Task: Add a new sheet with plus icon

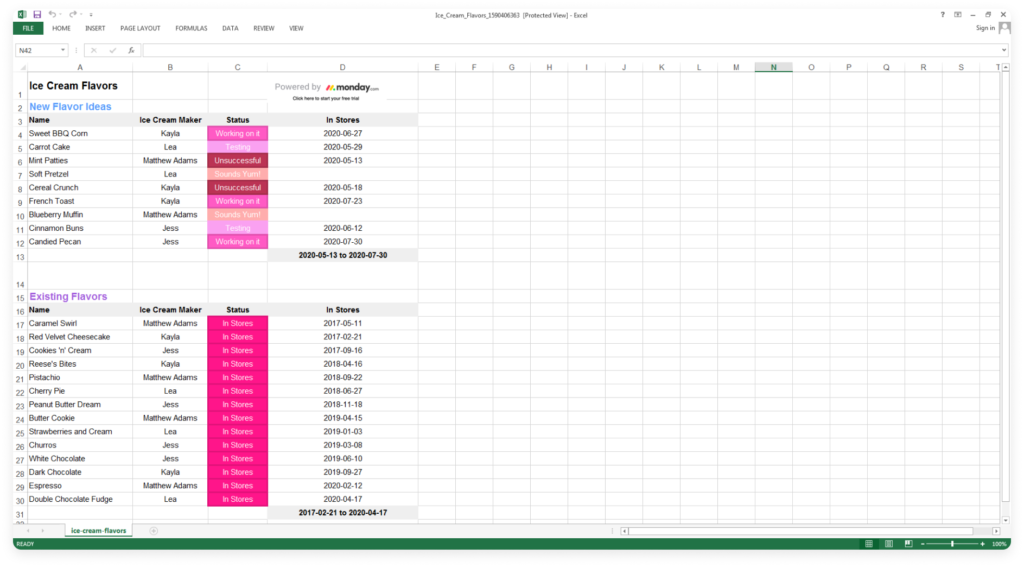Action: [x=153, y=531]
